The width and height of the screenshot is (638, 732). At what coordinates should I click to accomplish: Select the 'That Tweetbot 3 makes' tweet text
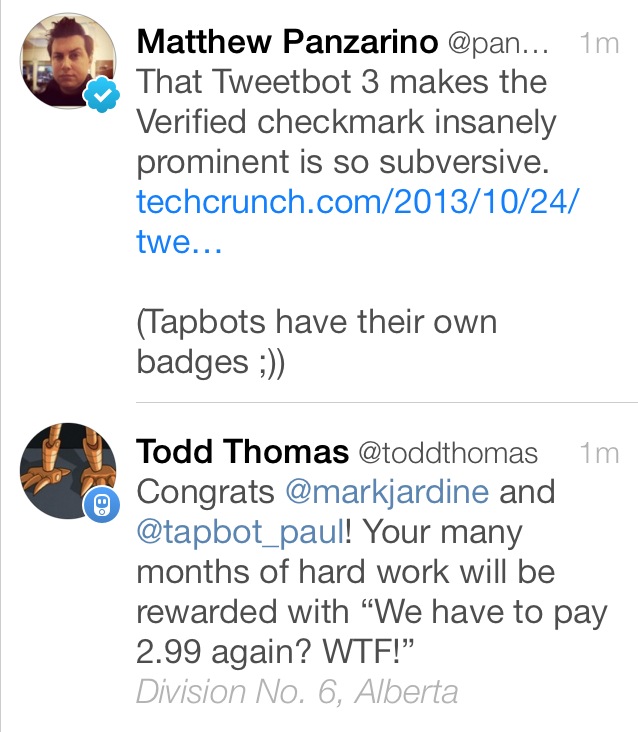340,82
